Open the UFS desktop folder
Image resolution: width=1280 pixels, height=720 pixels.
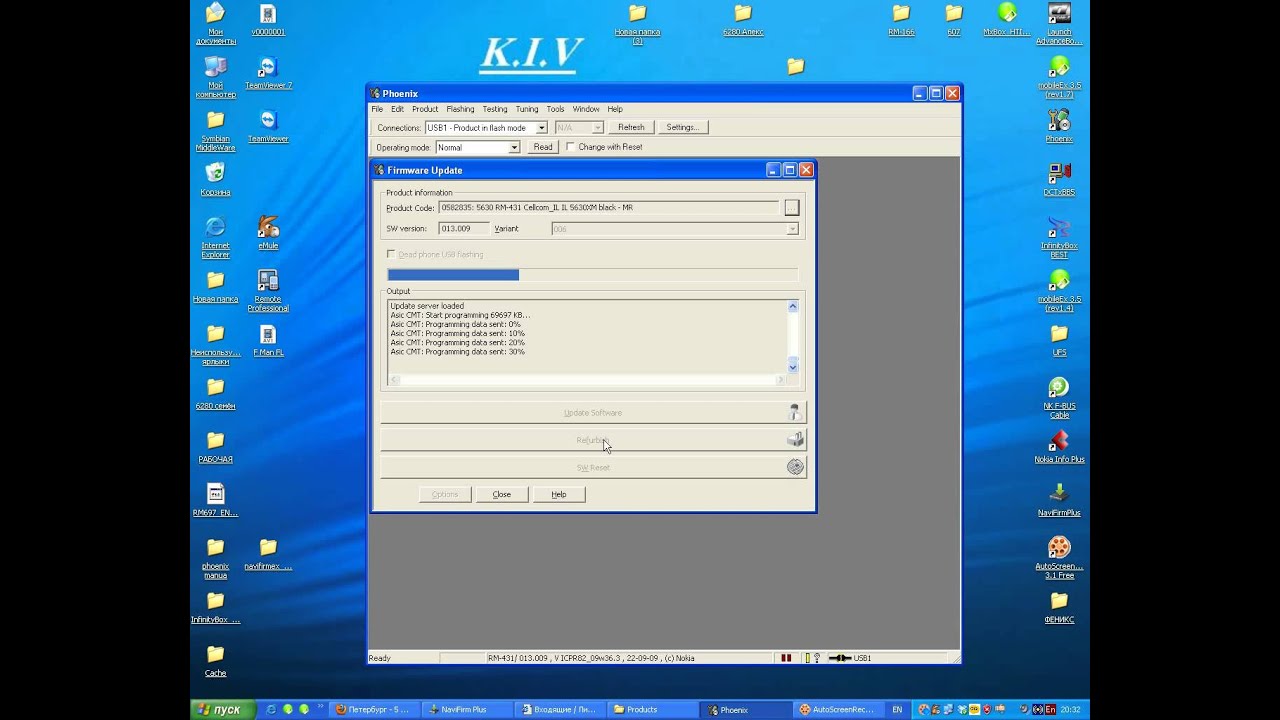coord(1059,339)
